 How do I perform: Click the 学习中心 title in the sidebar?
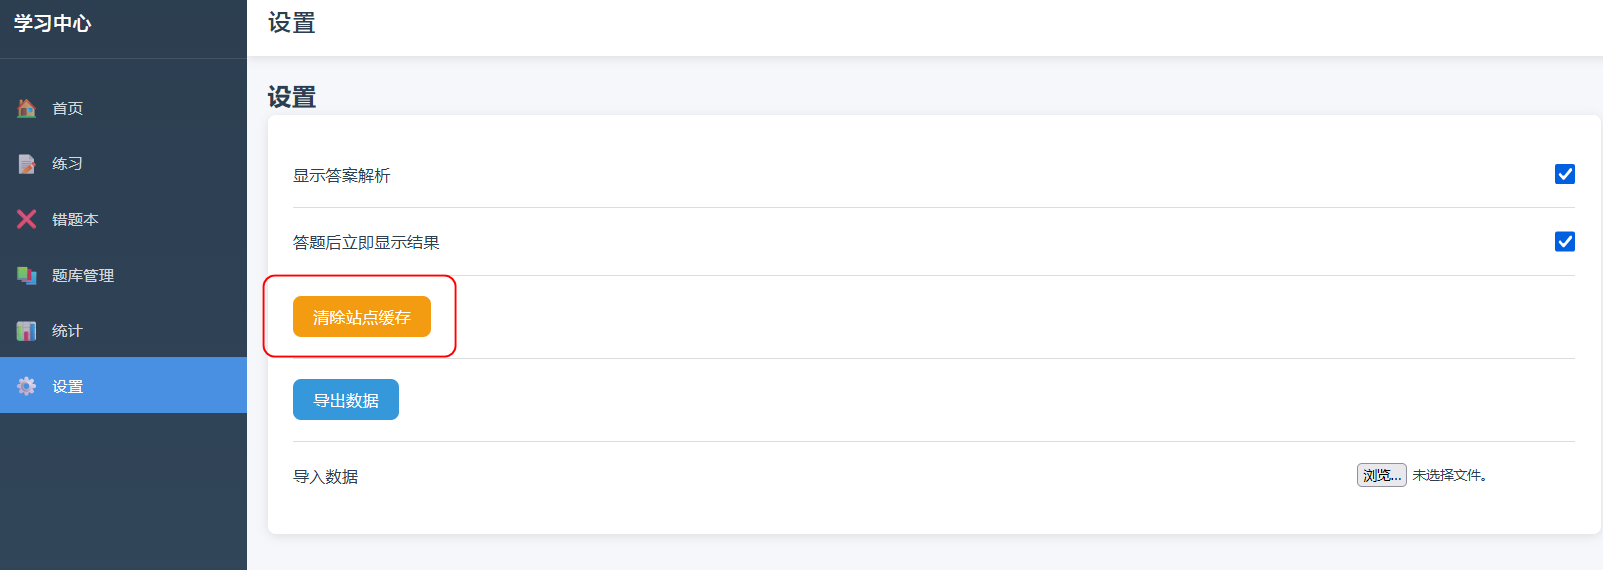(52, 23)
